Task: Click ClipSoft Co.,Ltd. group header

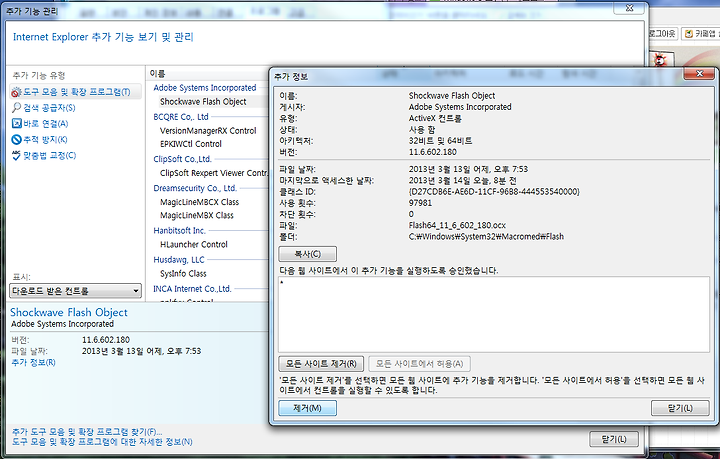Action: (x=182, y=159)
